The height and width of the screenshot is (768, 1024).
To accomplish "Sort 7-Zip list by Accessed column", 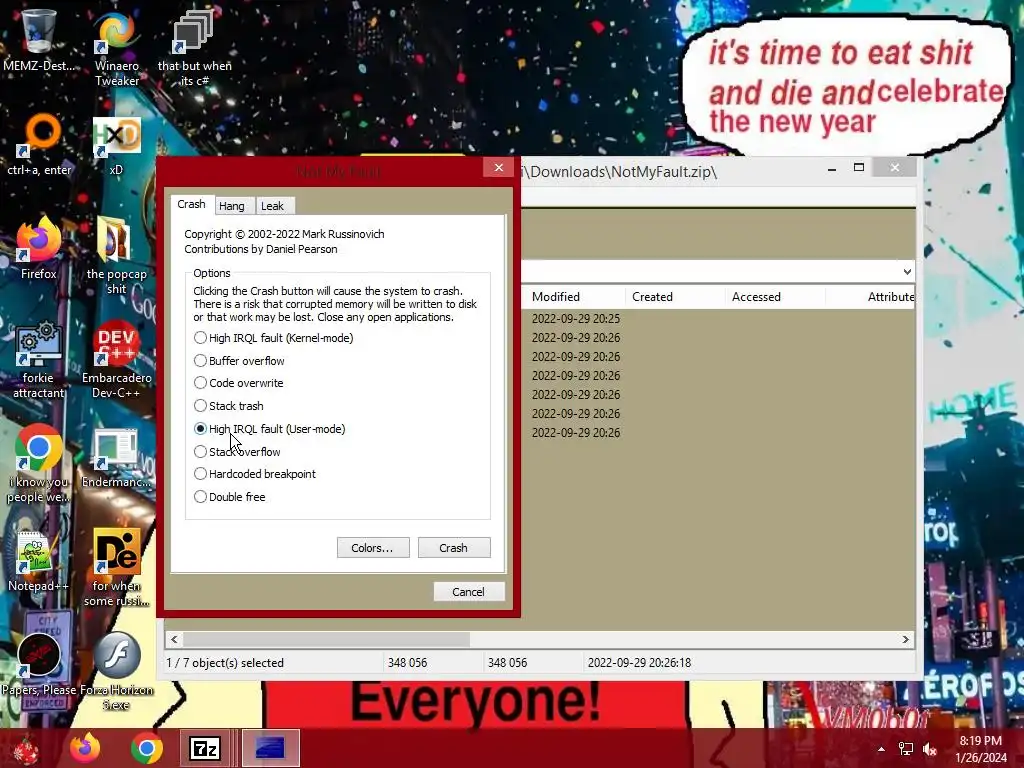I will [x=775, y=296].
